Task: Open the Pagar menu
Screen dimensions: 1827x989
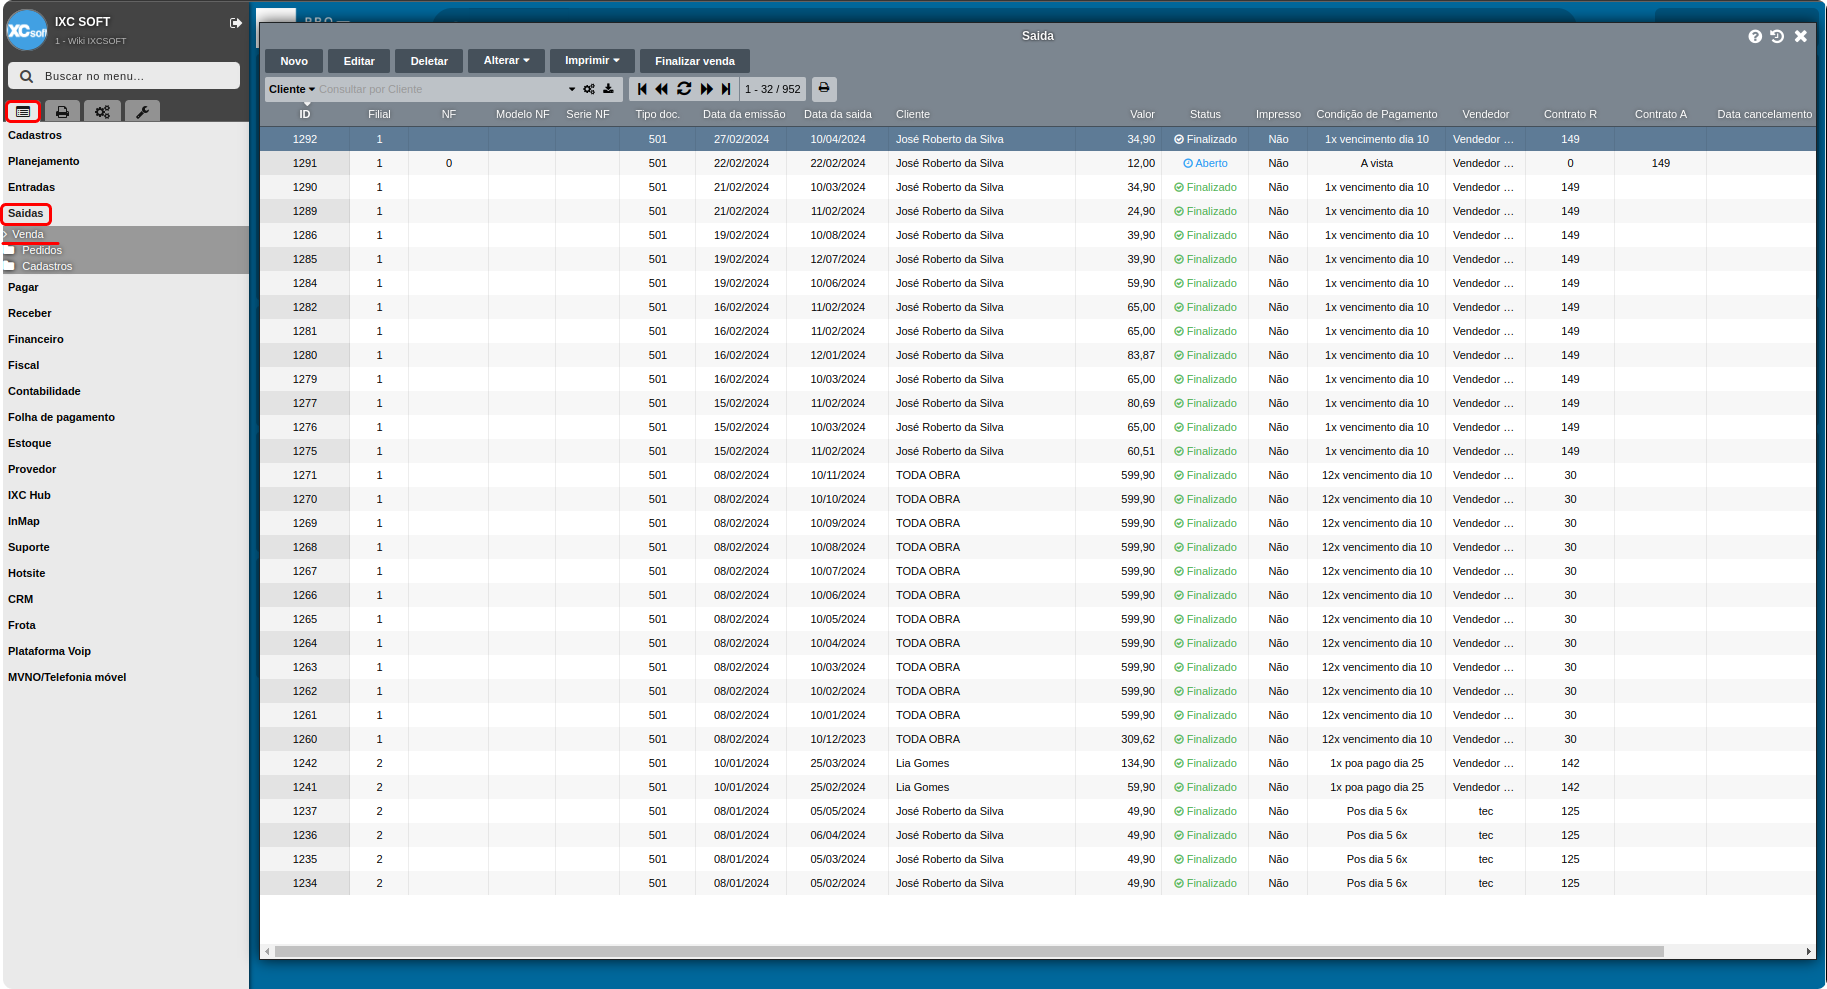Action: pos(23,287)
